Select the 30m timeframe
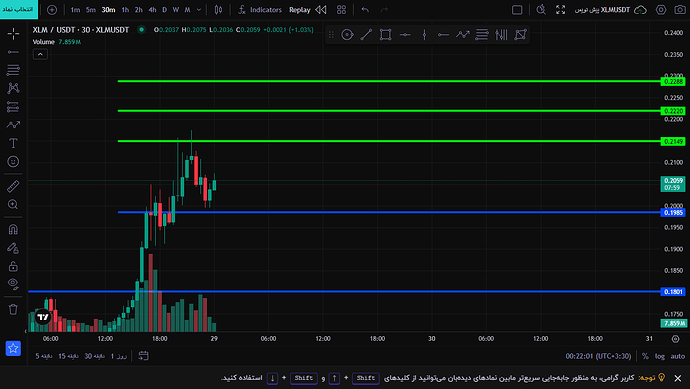 pos(108,10)
